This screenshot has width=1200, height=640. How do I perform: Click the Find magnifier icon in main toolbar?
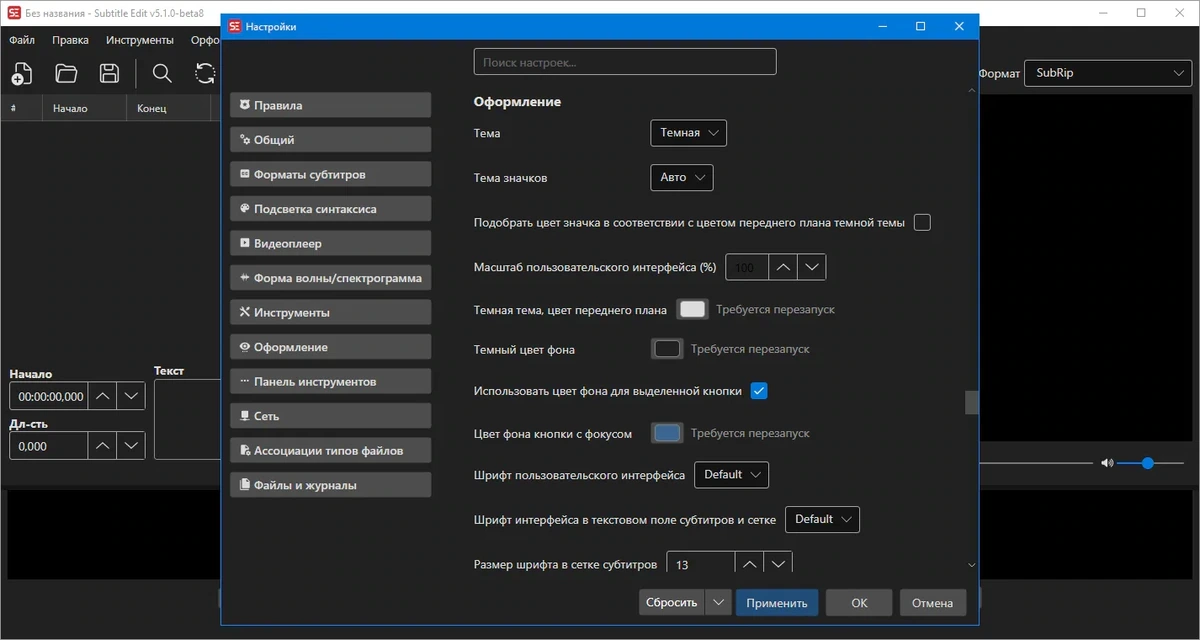pos(161,73)
